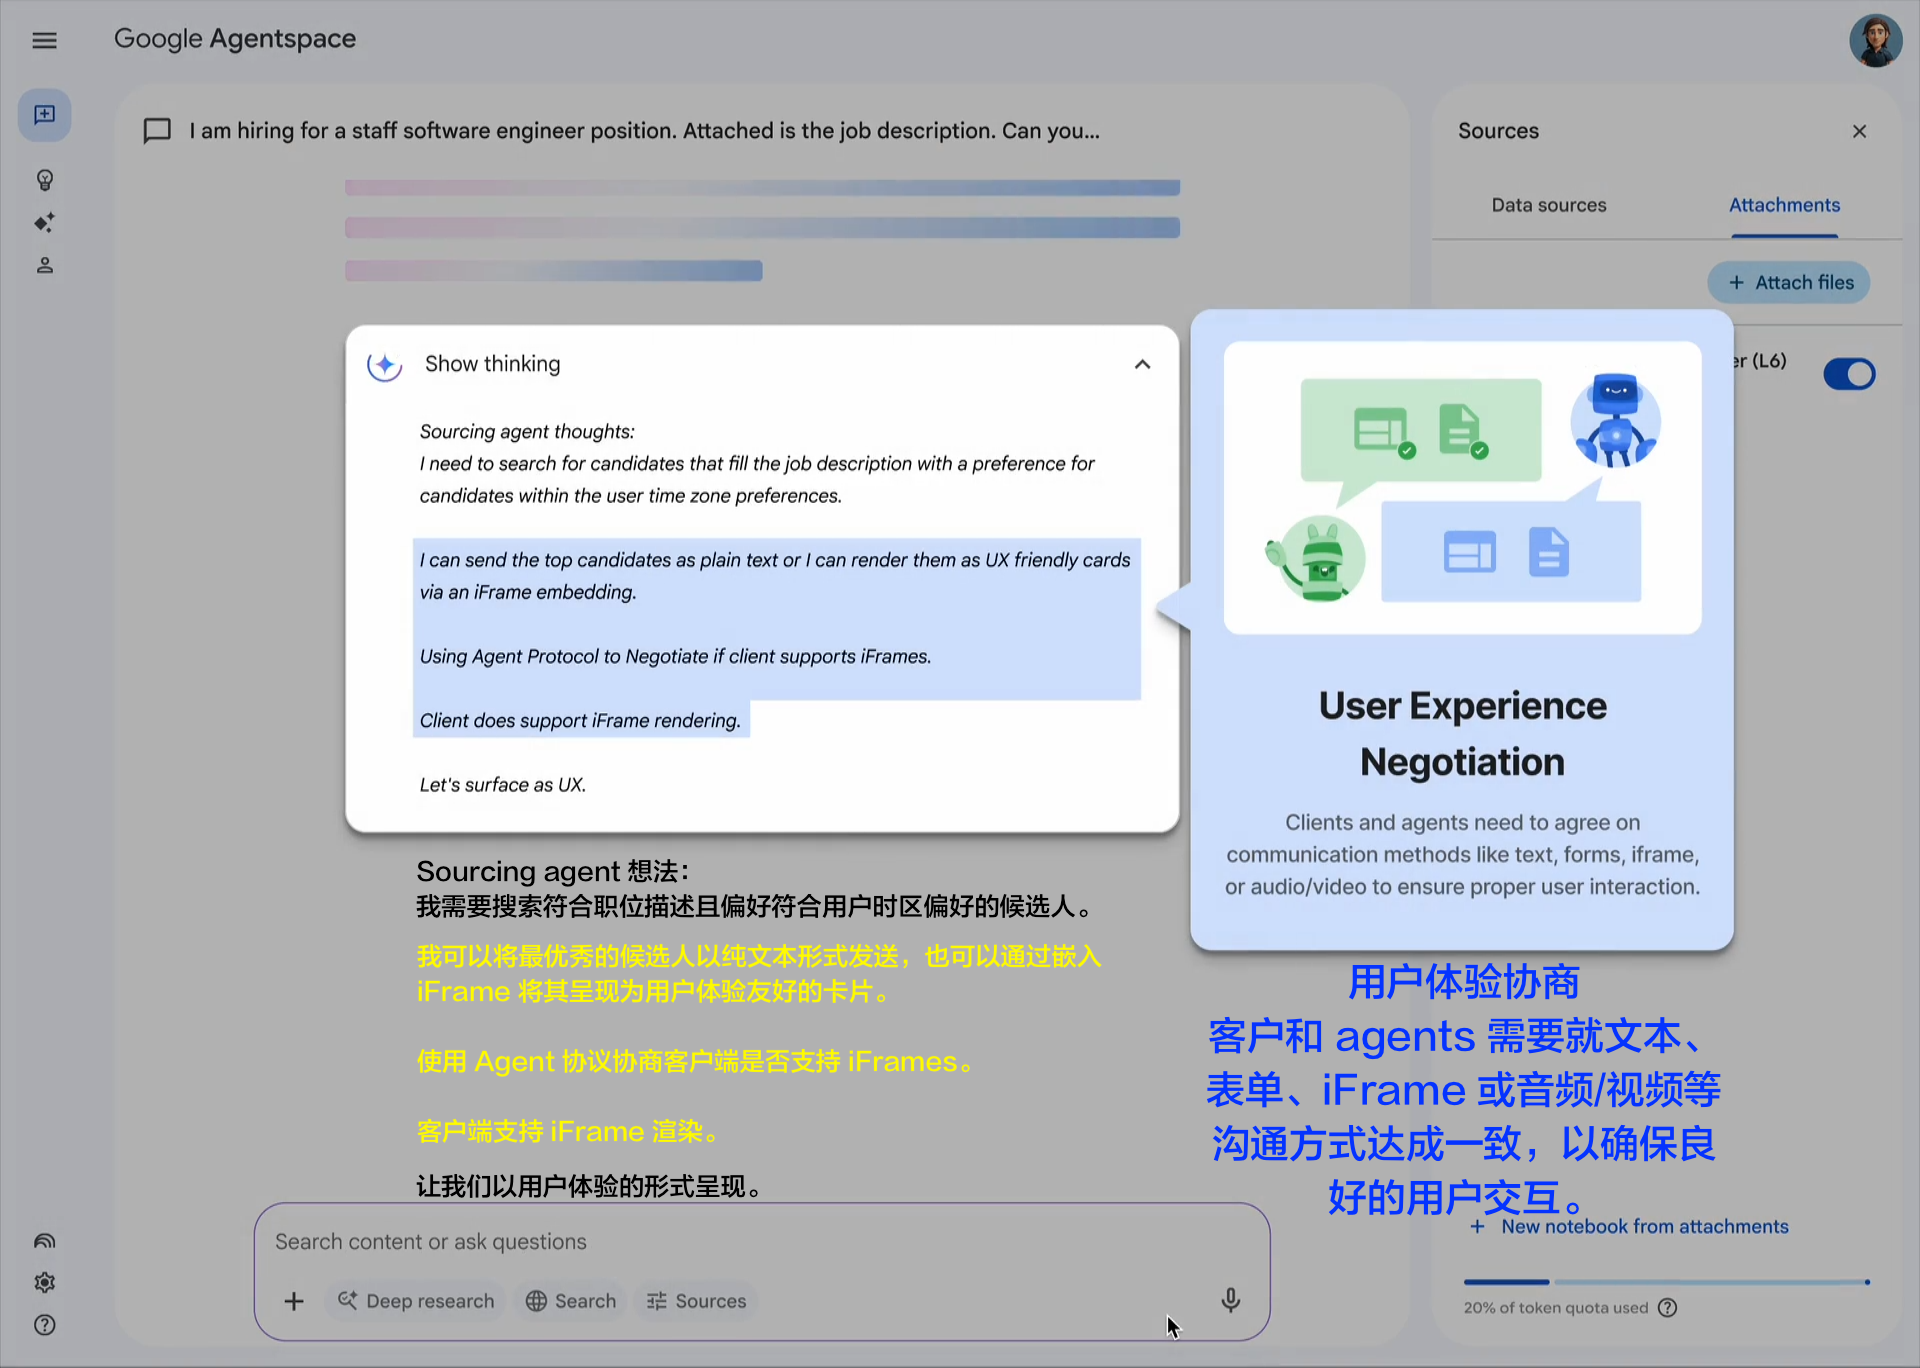Click the Attach files button
The image size is (1920, 1368).
tap(1789, 283)
